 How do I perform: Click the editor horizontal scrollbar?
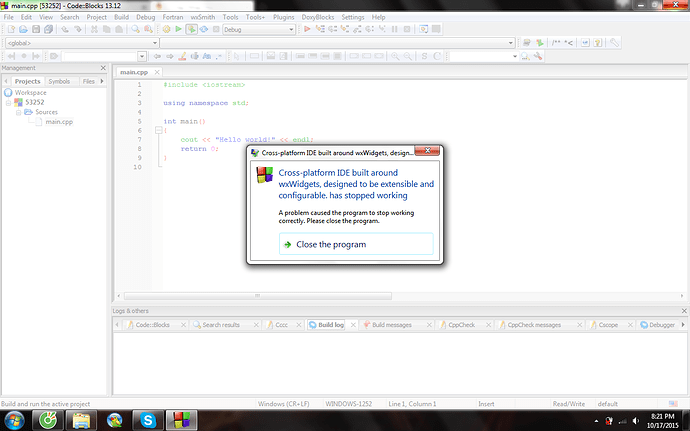(258, 296)
